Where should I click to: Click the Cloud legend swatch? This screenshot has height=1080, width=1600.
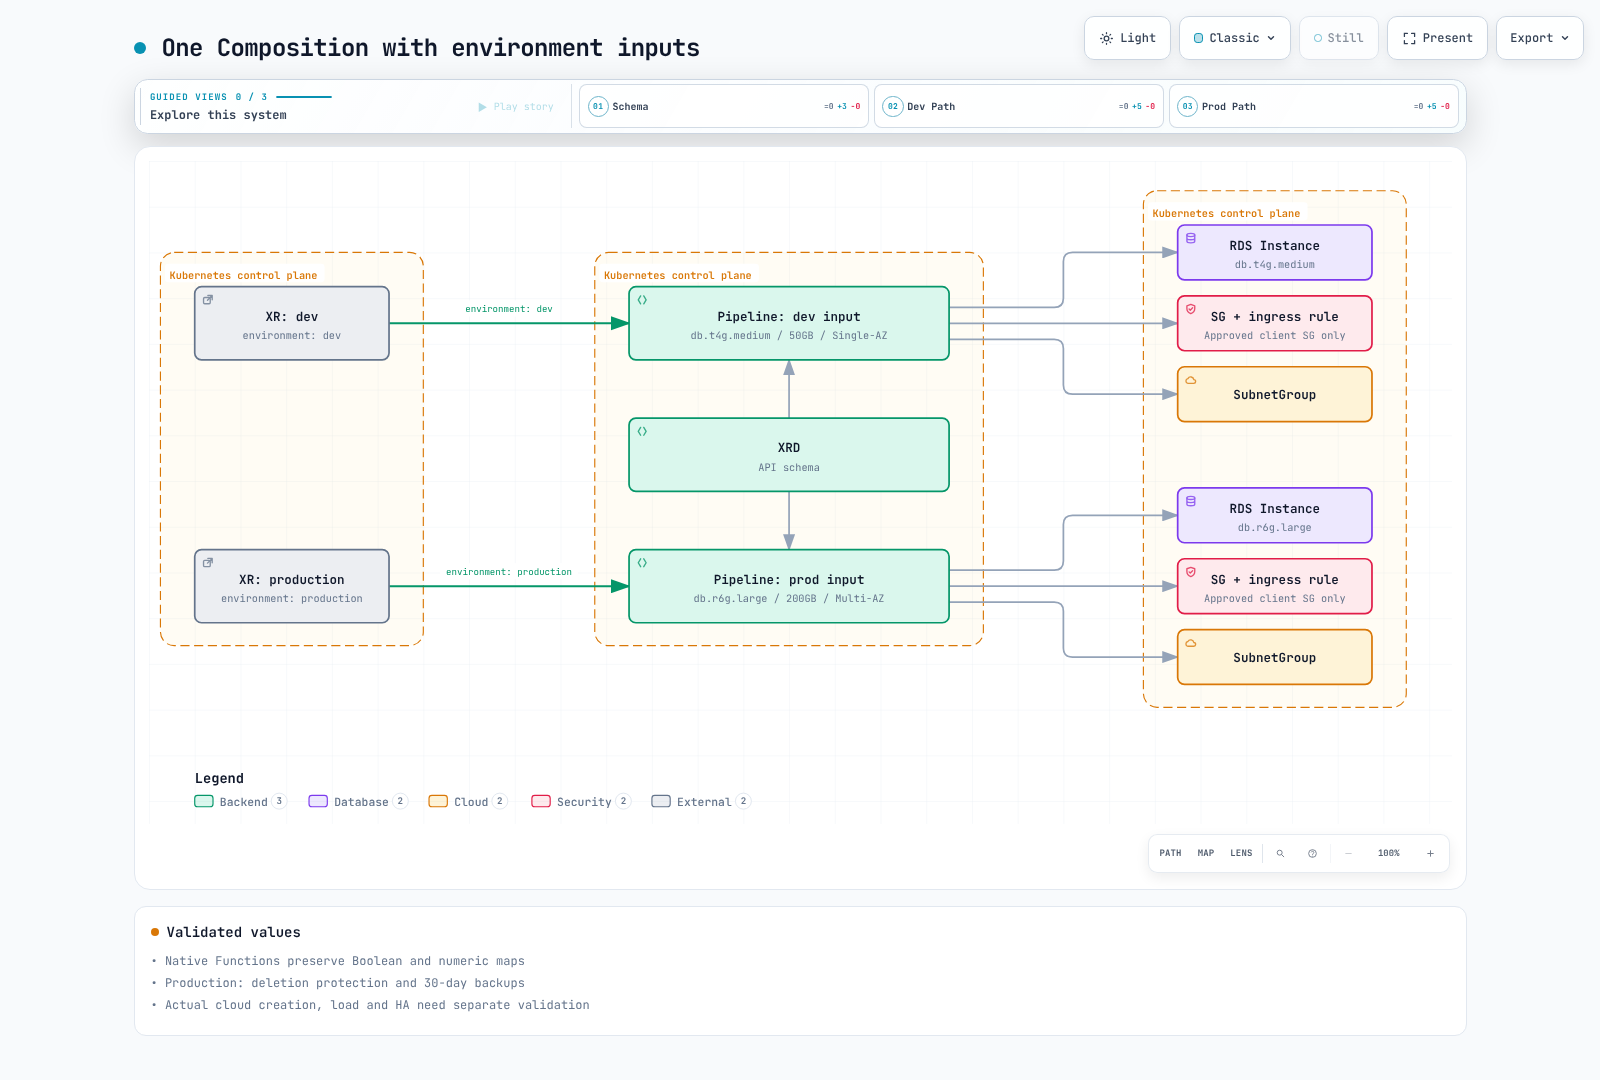tap(438, 801)
